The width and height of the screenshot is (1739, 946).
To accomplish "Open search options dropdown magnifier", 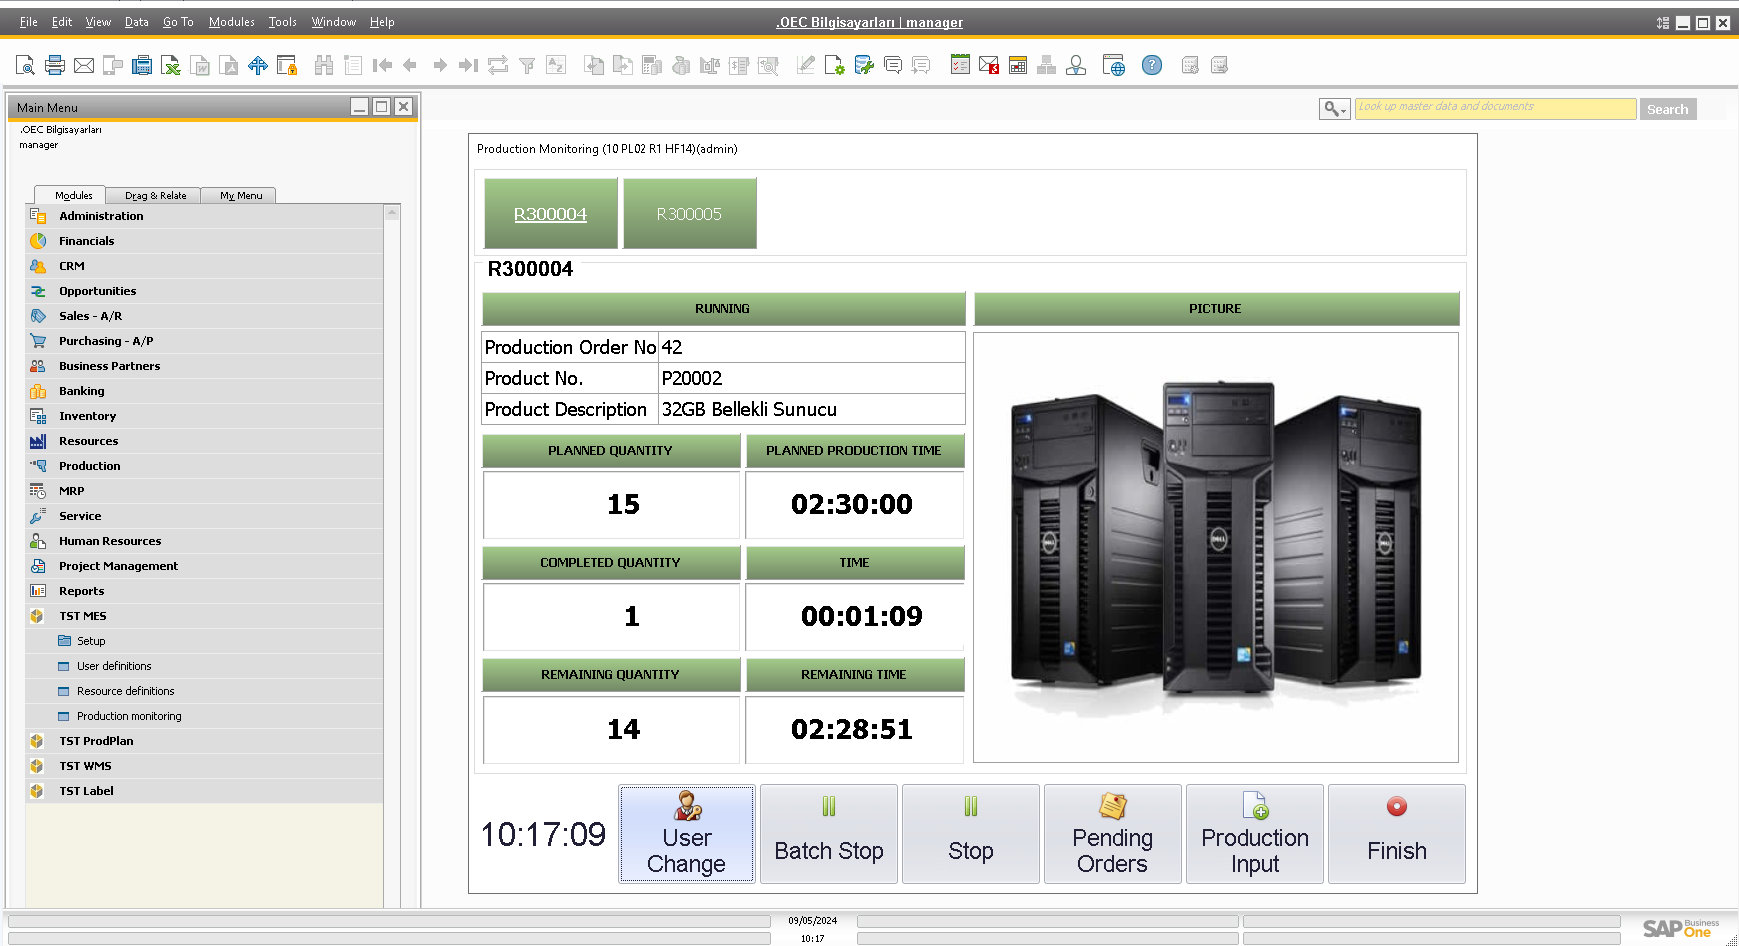I will tap(1334, 109).
